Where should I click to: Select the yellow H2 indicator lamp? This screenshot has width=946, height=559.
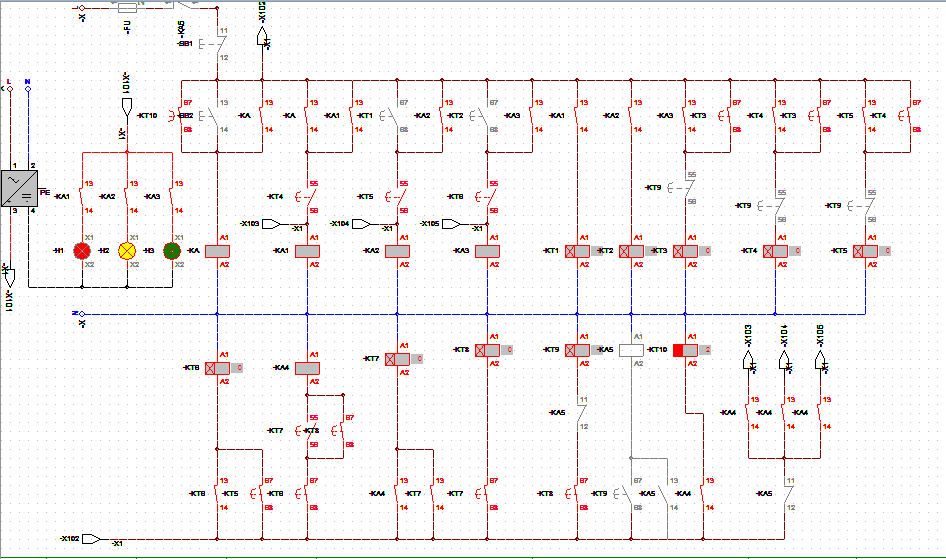[x=127, y=250]
